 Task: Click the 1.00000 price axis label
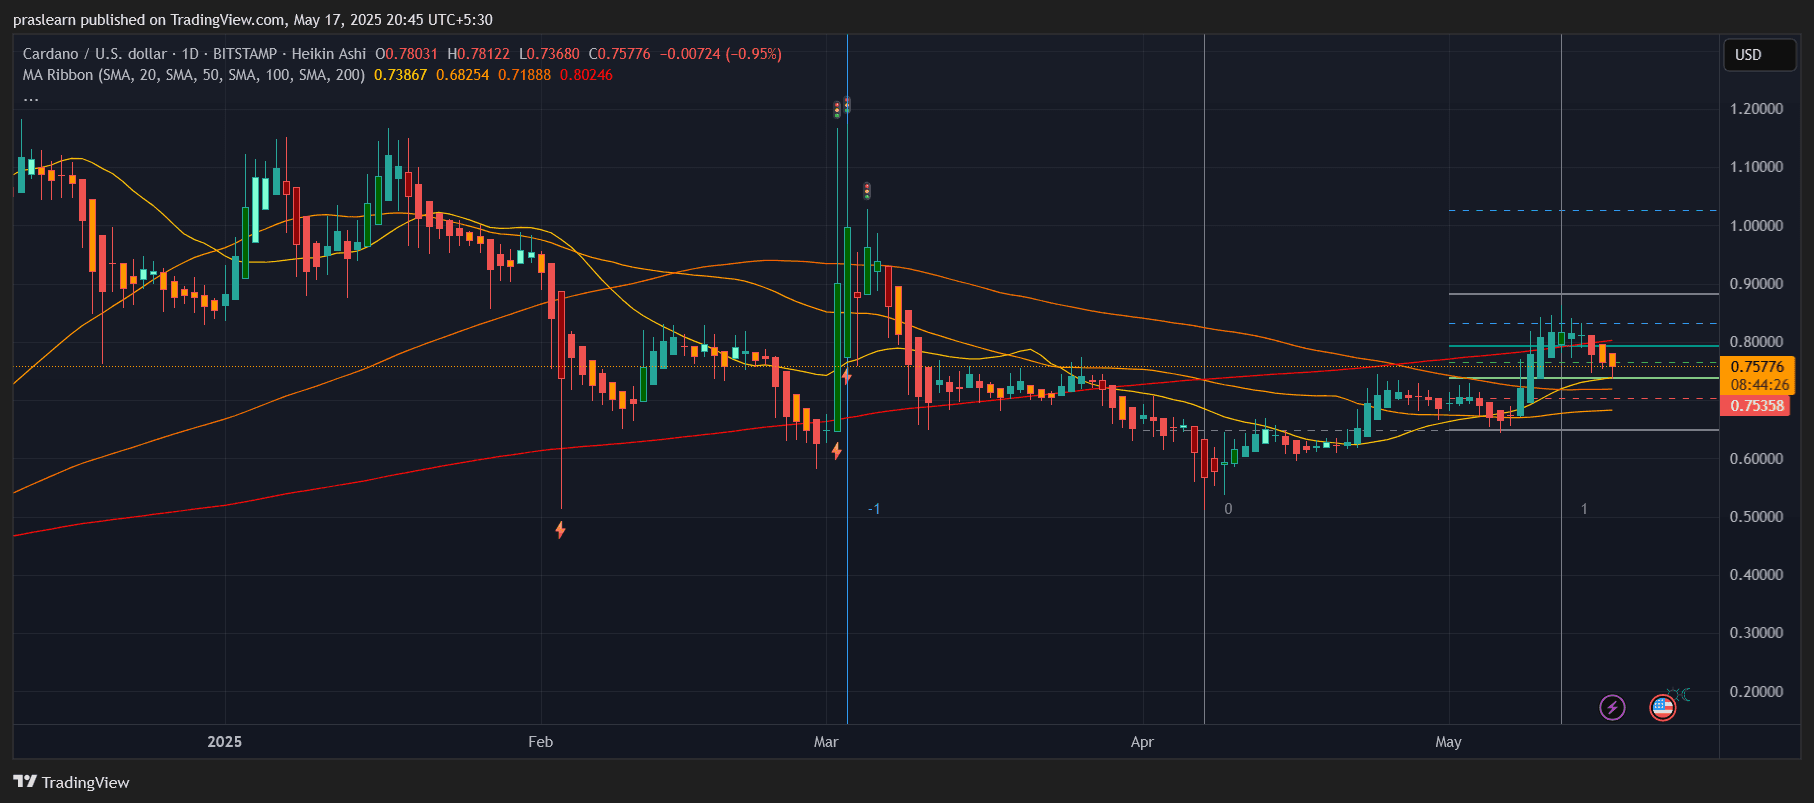(x=1756, y=226)
